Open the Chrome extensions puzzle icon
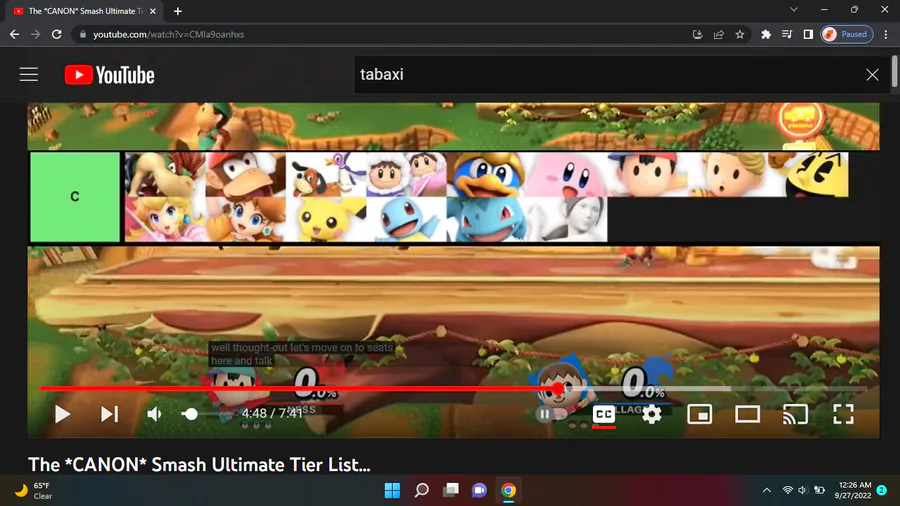 766,34
